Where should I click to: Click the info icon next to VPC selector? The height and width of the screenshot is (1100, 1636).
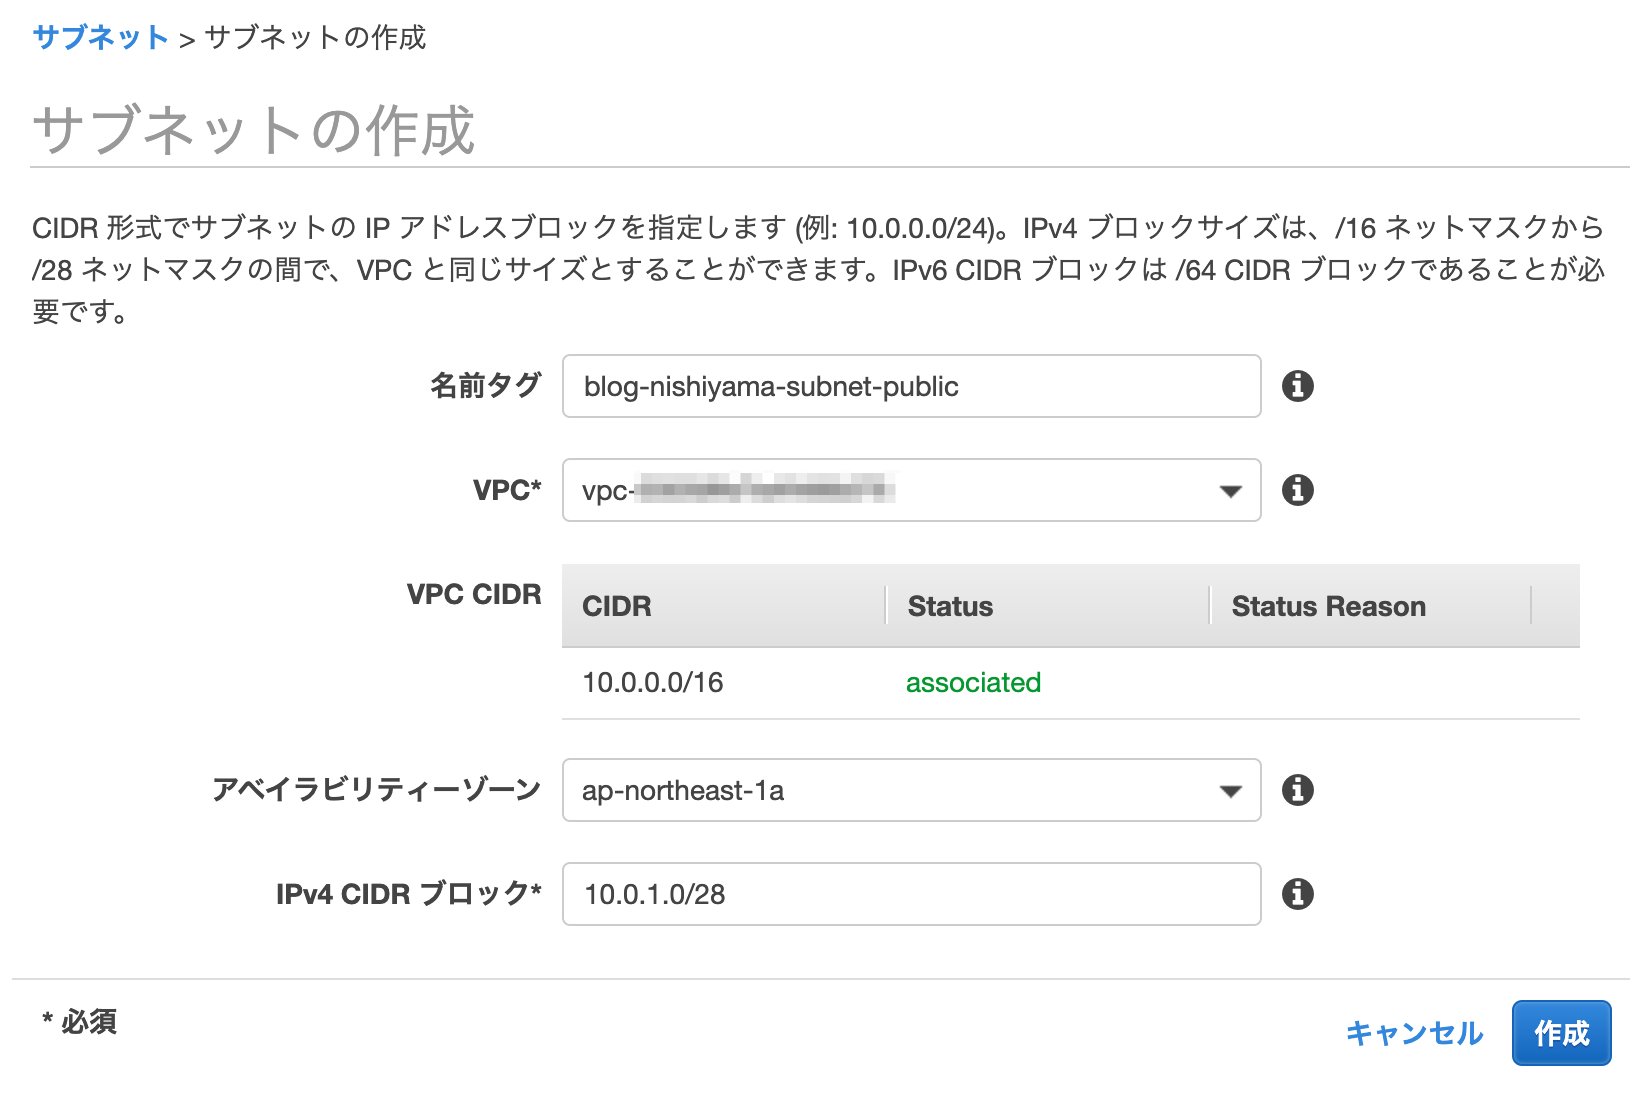1298,490
